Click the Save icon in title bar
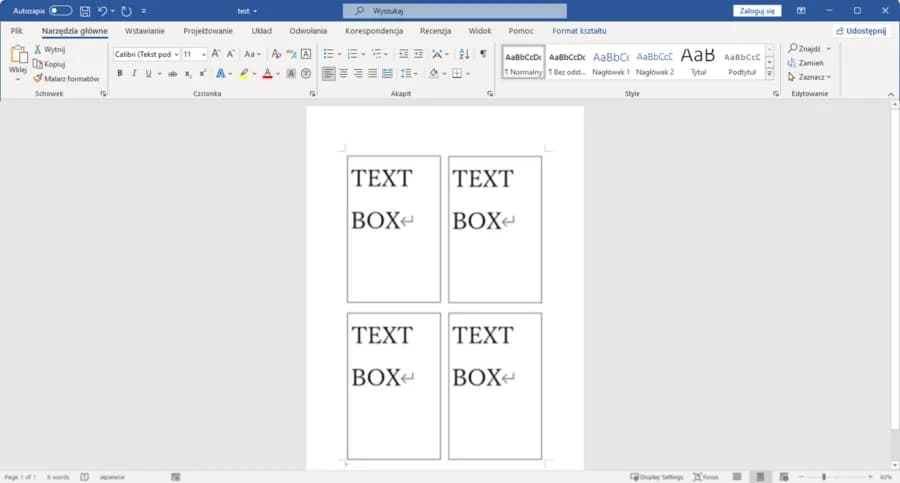Screen dimensions: 900x483 coord(85,10)
